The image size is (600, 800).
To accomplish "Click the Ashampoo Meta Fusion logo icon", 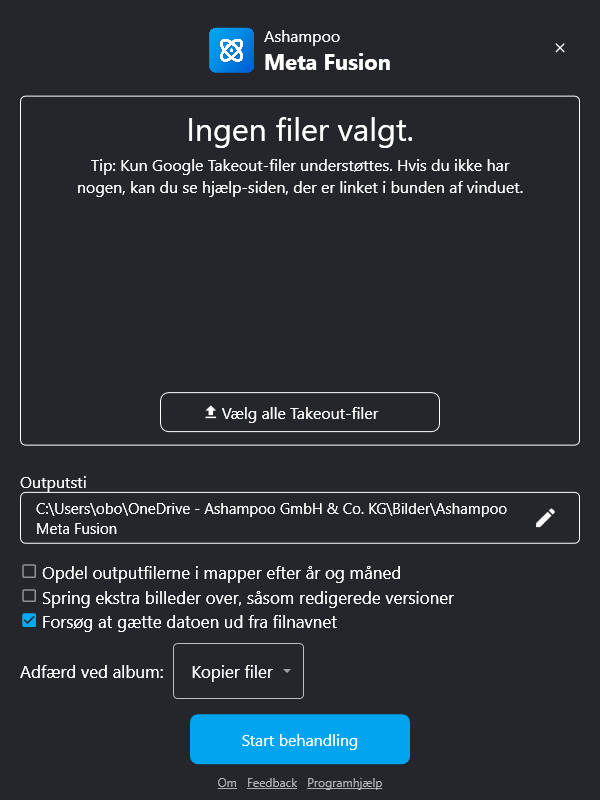I will (x=231, y=50).
